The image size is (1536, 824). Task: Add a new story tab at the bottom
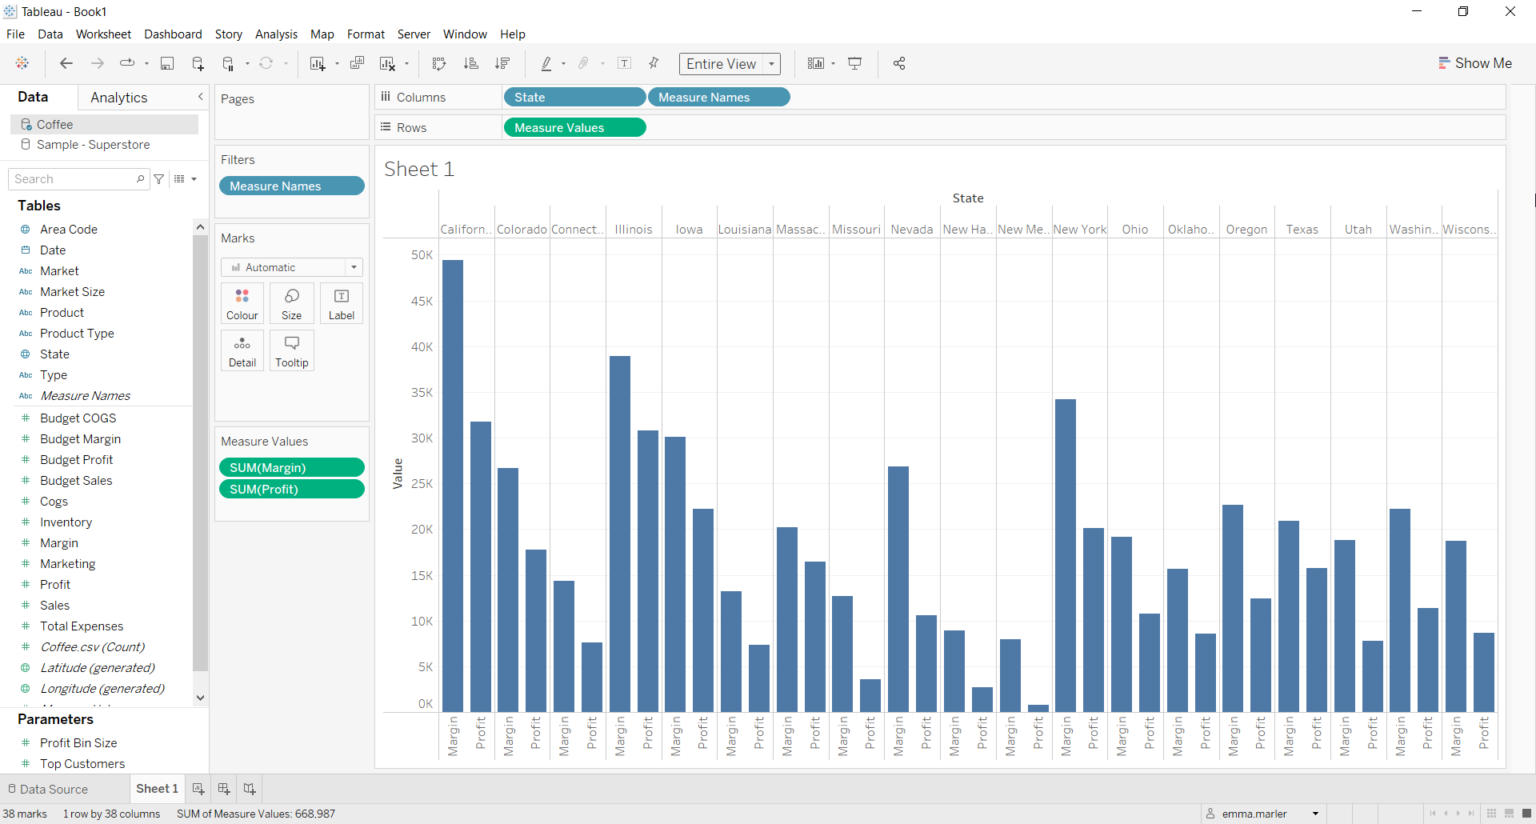click(250, 789)
